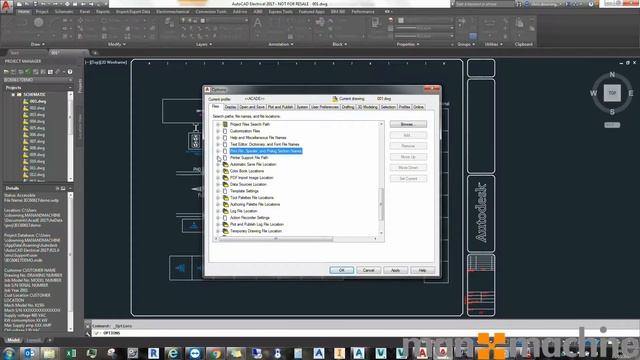Open the Draw panel dropdown
The image size is (640, 360).
coord(38,44)
